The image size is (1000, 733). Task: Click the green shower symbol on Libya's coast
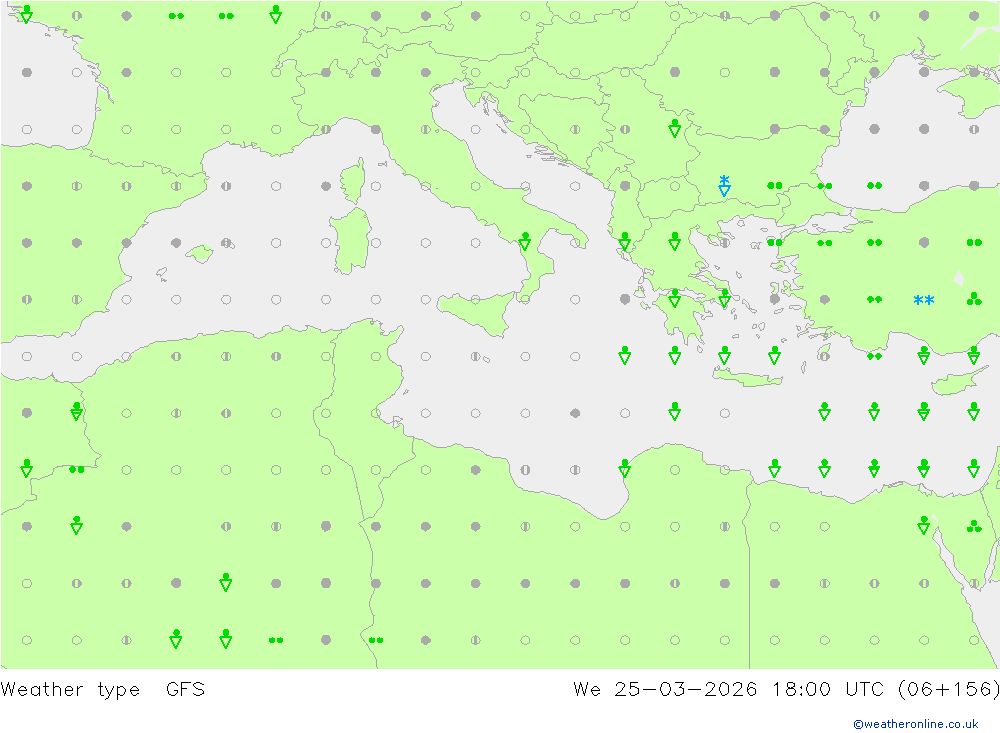point(624,469)
